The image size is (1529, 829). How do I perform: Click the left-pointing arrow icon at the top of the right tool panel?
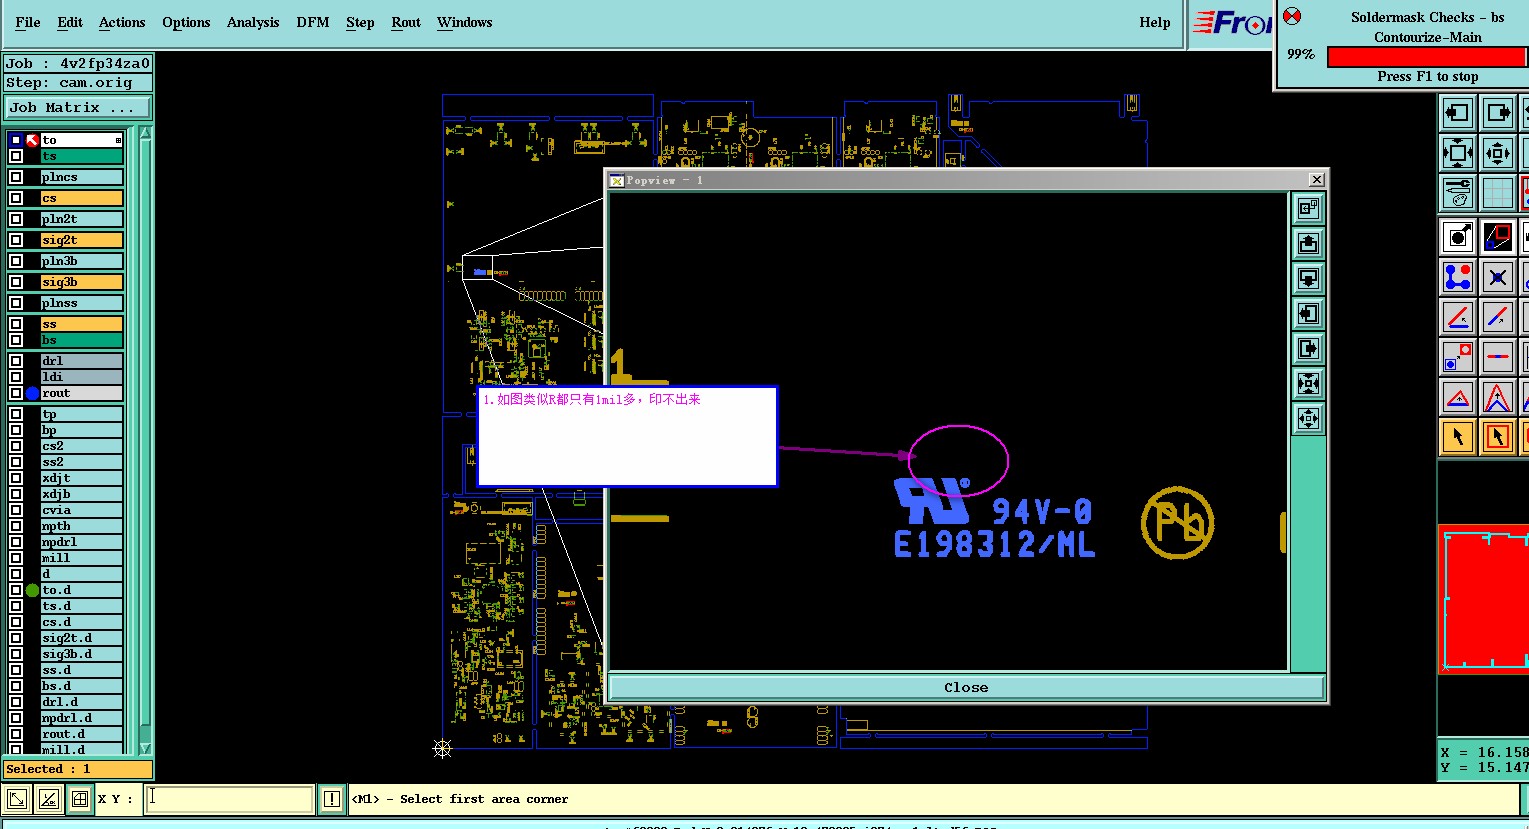[x=1457, y=113]
